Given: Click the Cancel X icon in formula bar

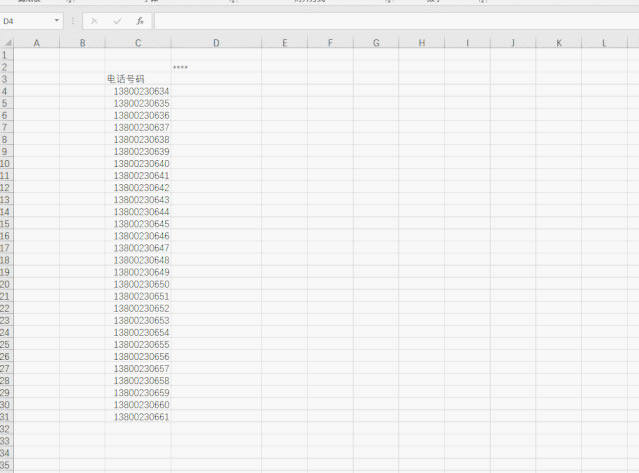Looking at the screenshot, I should click(94, 20).
